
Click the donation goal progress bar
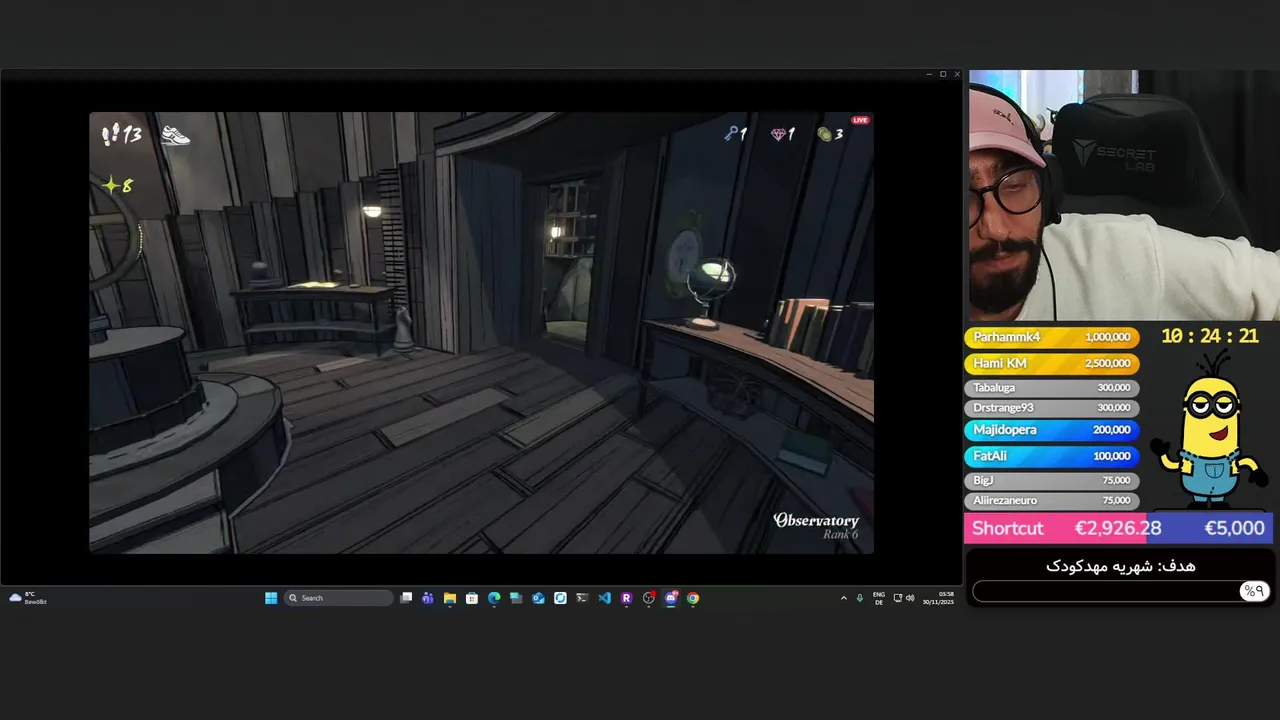pos(1120,591)
